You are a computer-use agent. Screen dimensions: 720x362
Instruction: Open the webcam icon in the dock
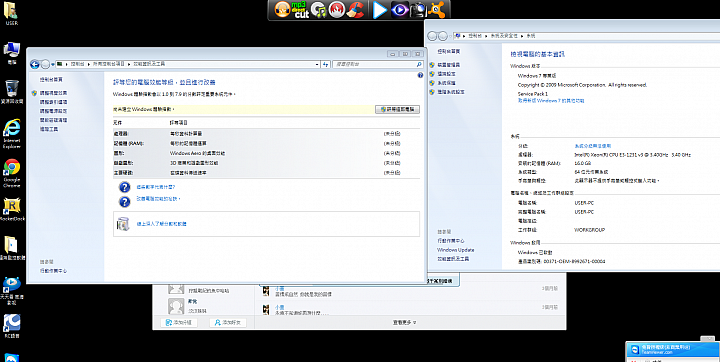(x=418, y=10)
